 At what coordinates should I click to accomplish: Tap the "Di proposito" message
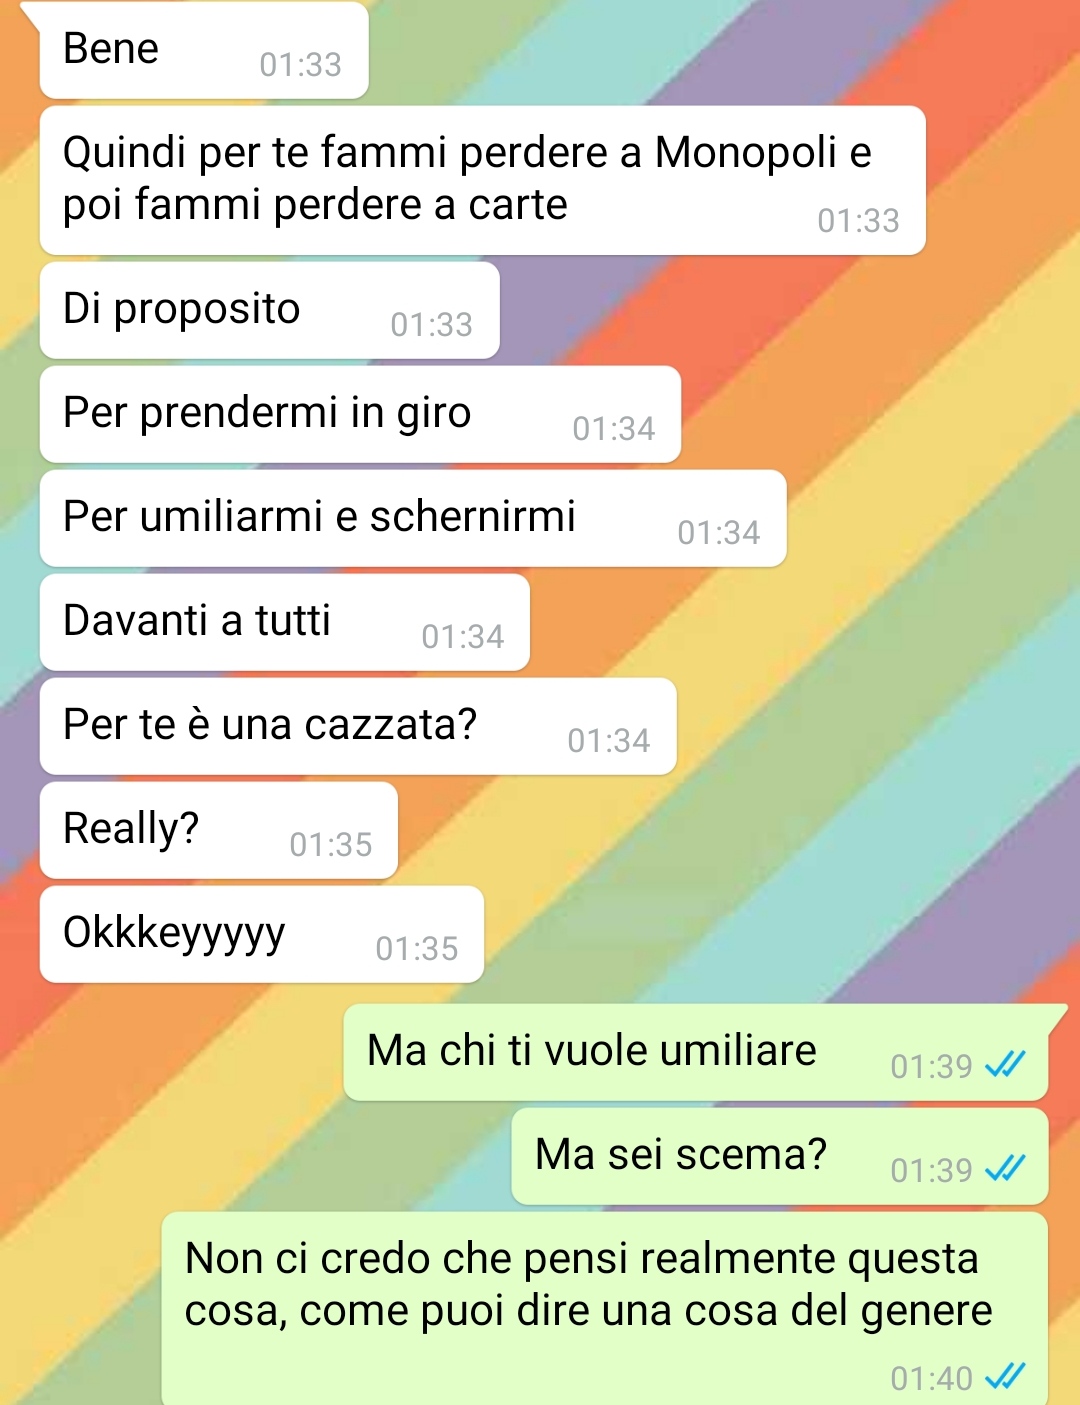pyautogui.click(x=270, y=310)
